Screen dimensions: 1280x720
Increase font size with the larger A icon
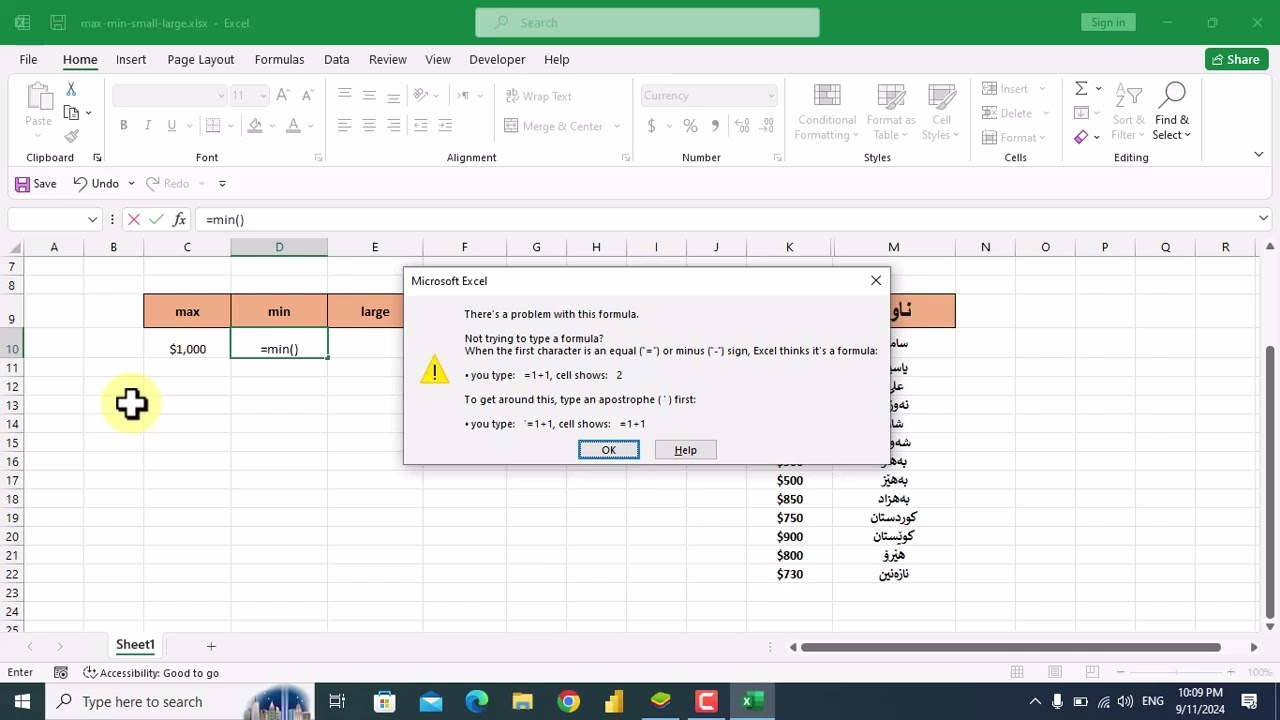283,96
